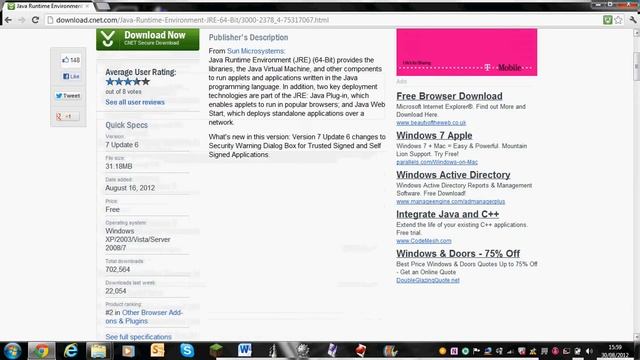Click the '702,564' total downloads value
640x360 pixels.
point(118,269)
